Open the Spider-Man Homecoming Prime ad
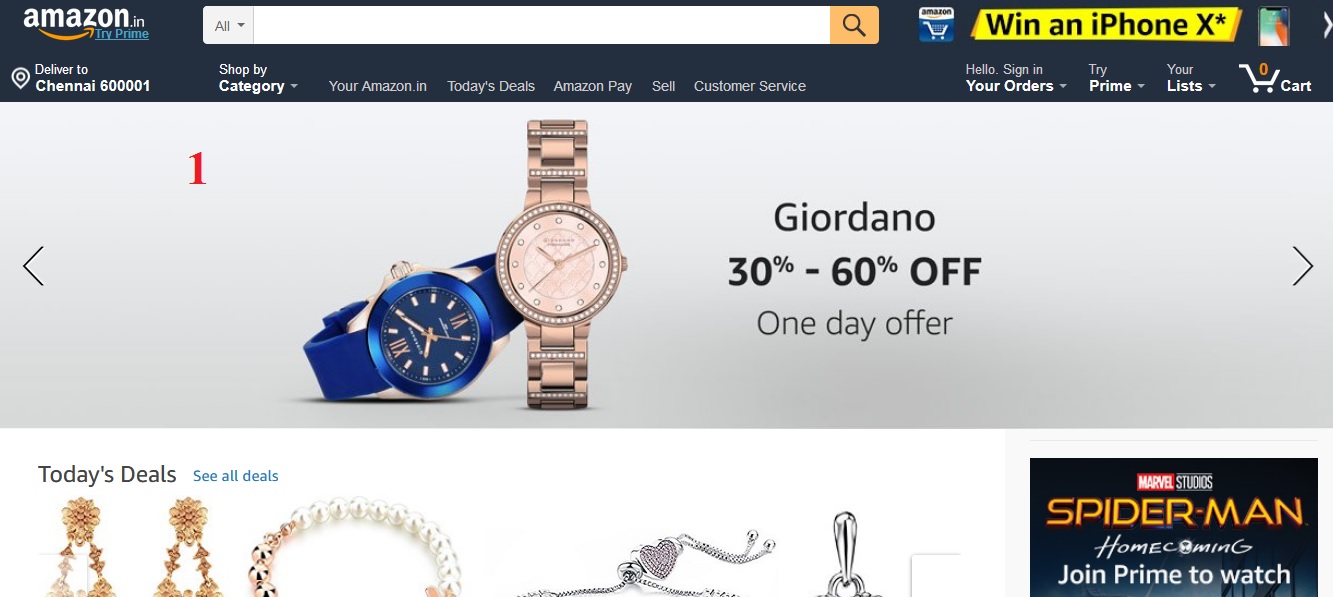Screen dimensions: 1333x597 click(x=1174, y=527)
